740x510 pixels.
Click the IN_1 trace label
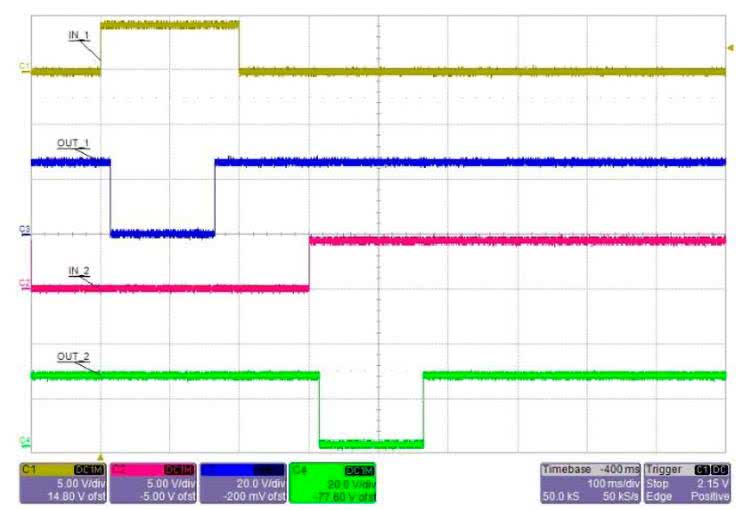coord(79,35)
